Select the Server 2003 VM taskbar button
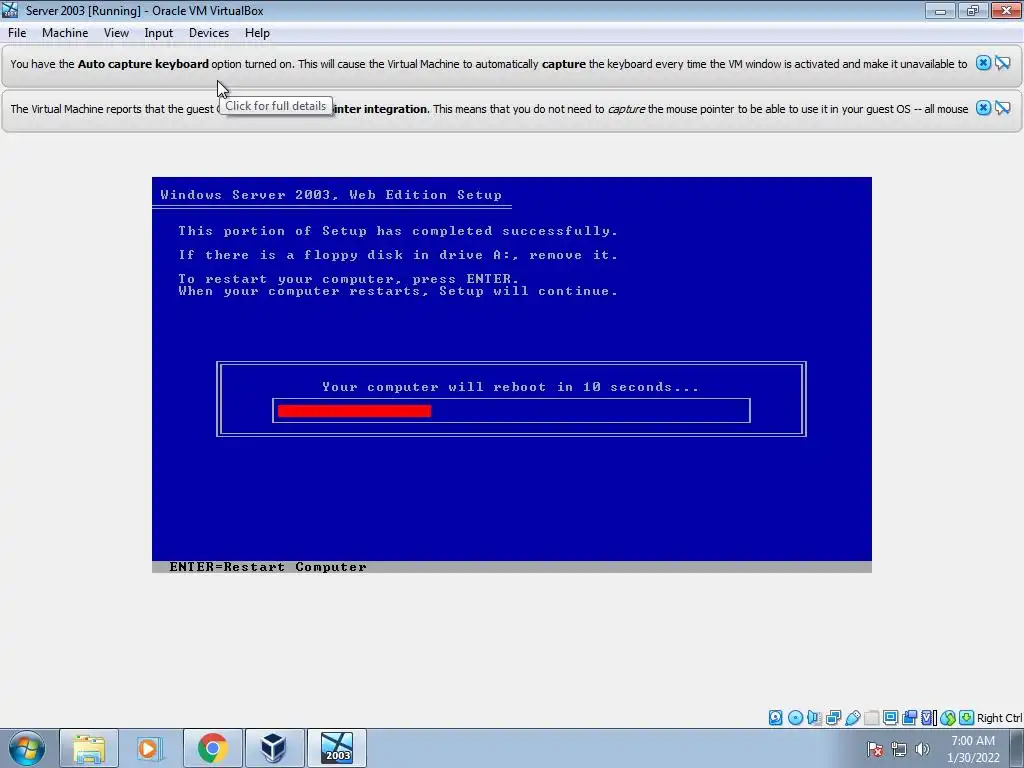The image size is (1024, 768). 337,748
